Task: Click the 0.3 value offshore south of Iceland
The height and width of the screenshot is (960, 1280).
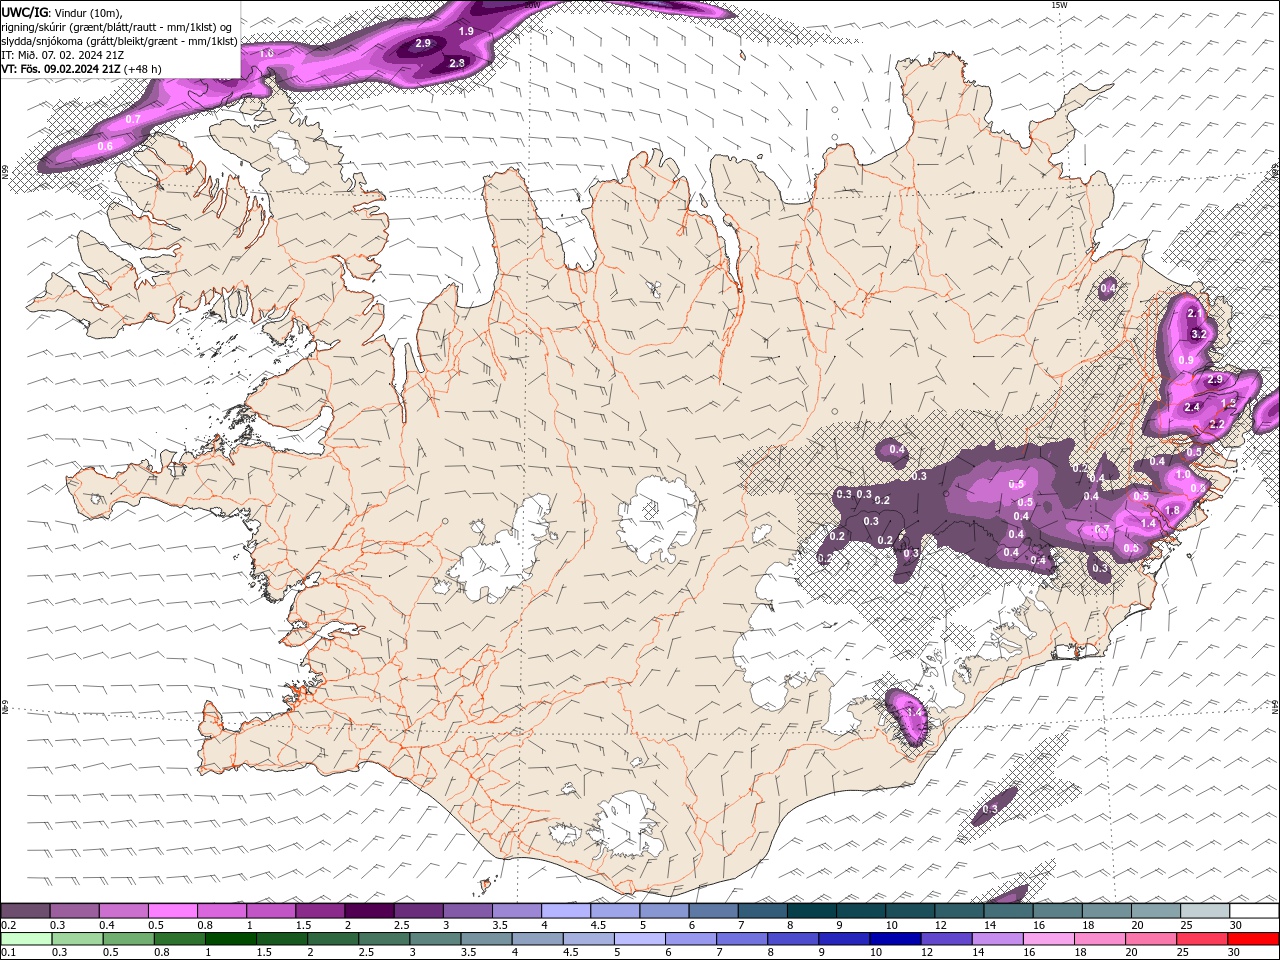Action: 990,808
